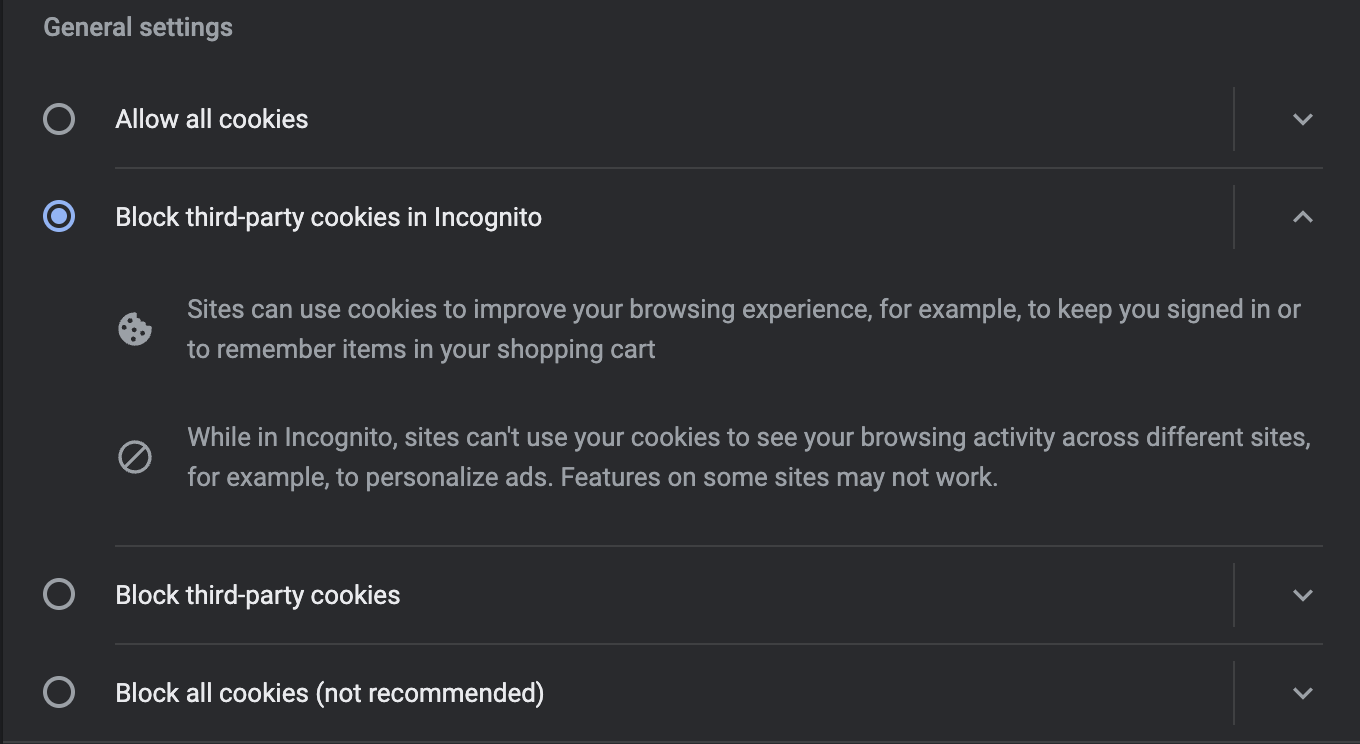Click the phrase to personalize ads
This screenshot has width=1360, height=744.
pos(444,477)
